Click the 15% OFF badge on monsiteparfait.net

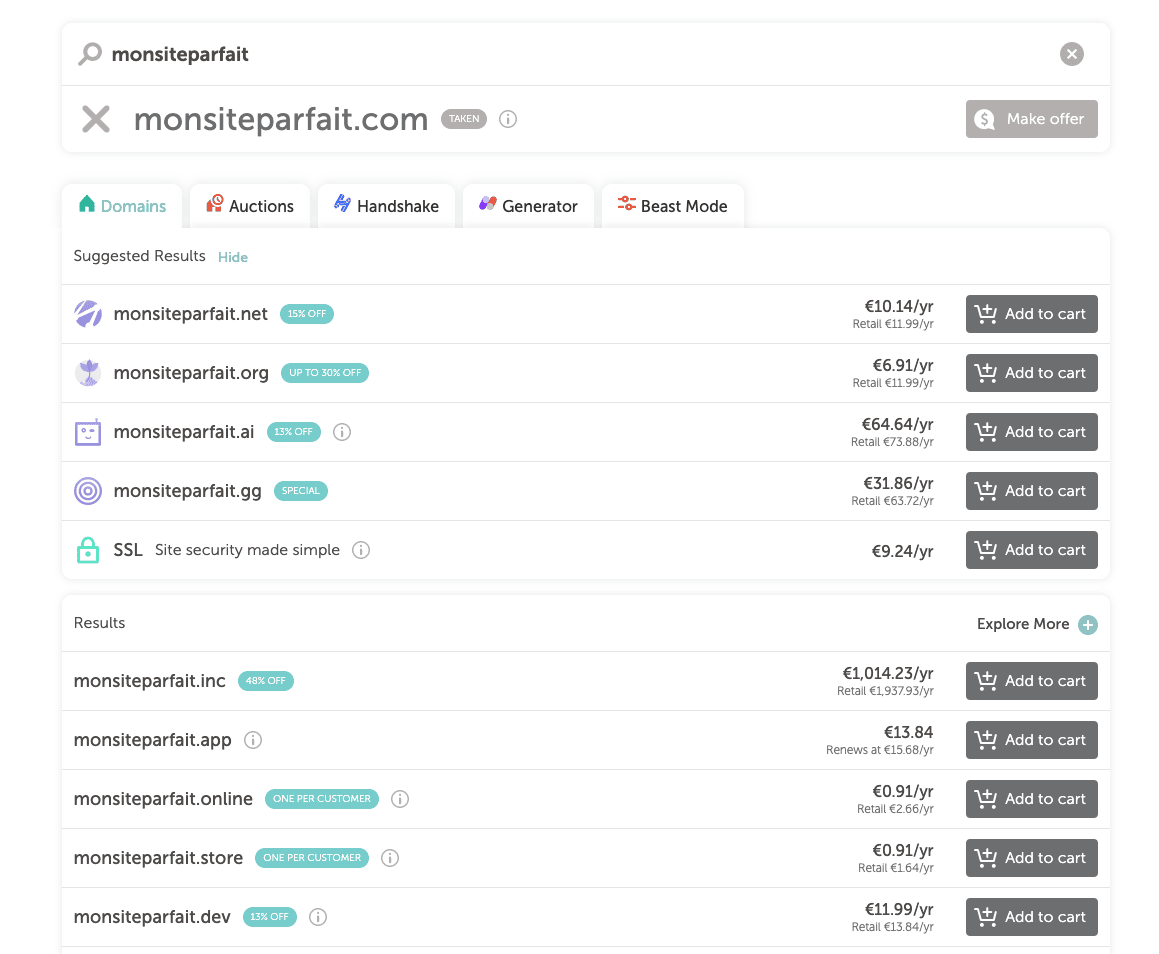point(307,314)
